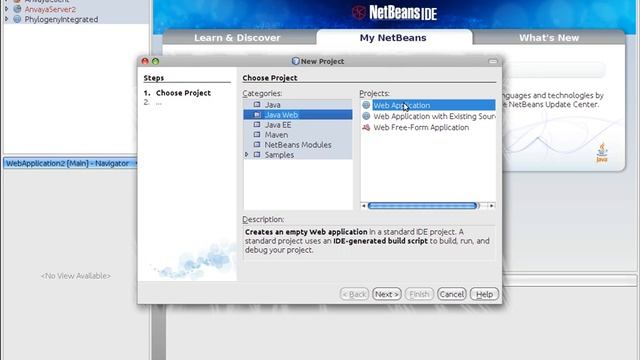This screenshot has width=640, height=360.
Task: Click the disabled Back button
Action: click(x=354, y=294)
